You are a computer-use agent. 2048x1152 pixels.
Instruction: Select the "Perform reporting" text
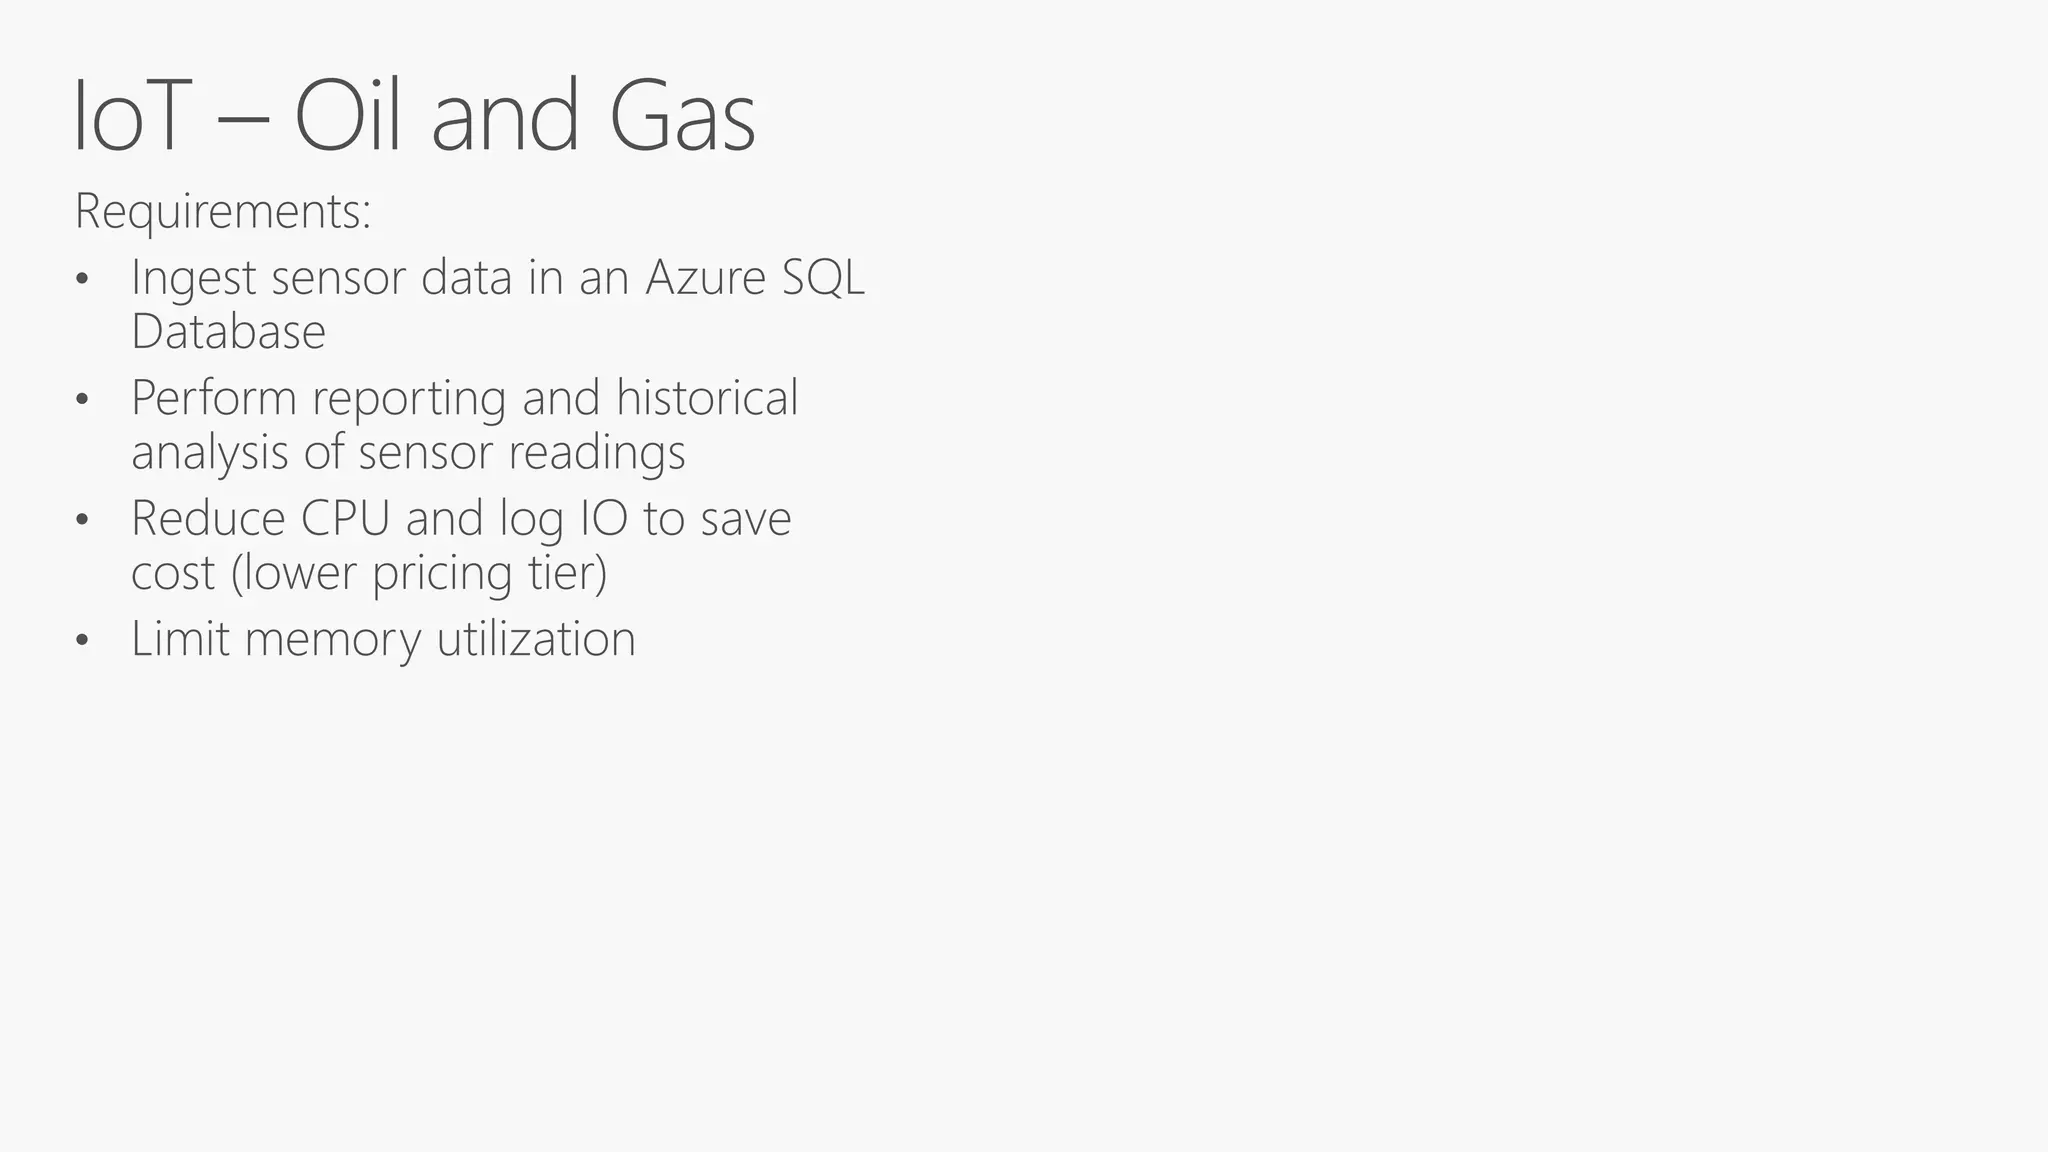click(x=319, y=399)
